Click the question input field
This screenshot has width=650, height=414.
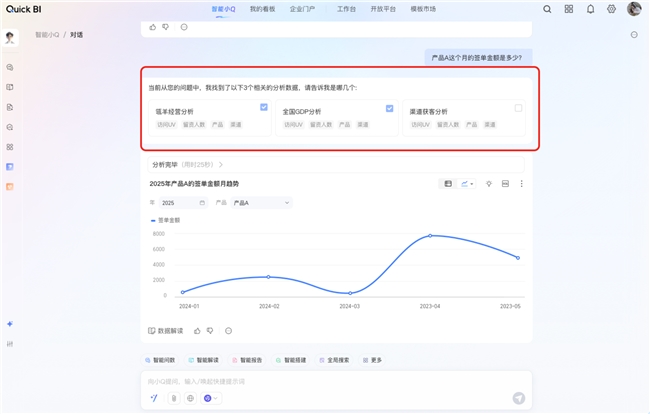point(330,381)
